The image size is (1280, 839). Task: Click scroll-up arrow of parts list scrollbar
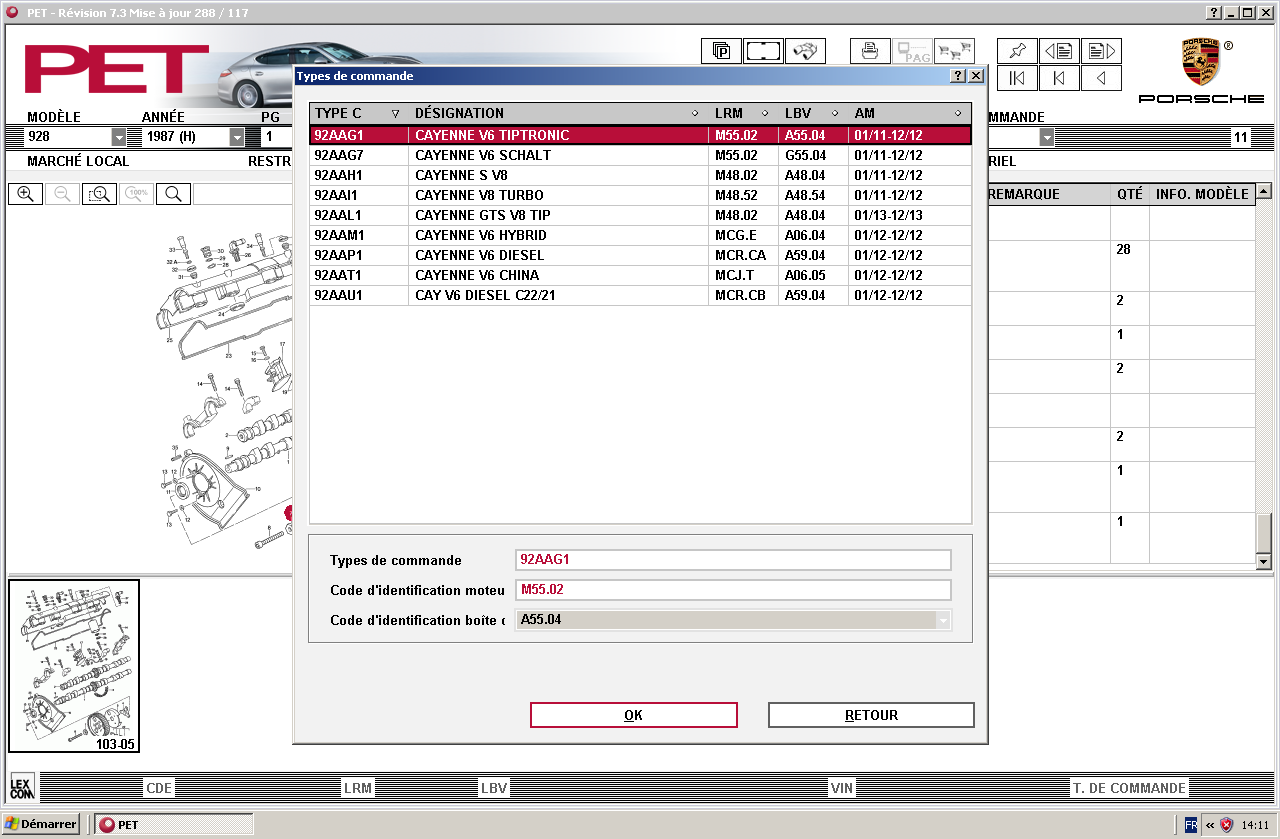tap(1264, 191)
